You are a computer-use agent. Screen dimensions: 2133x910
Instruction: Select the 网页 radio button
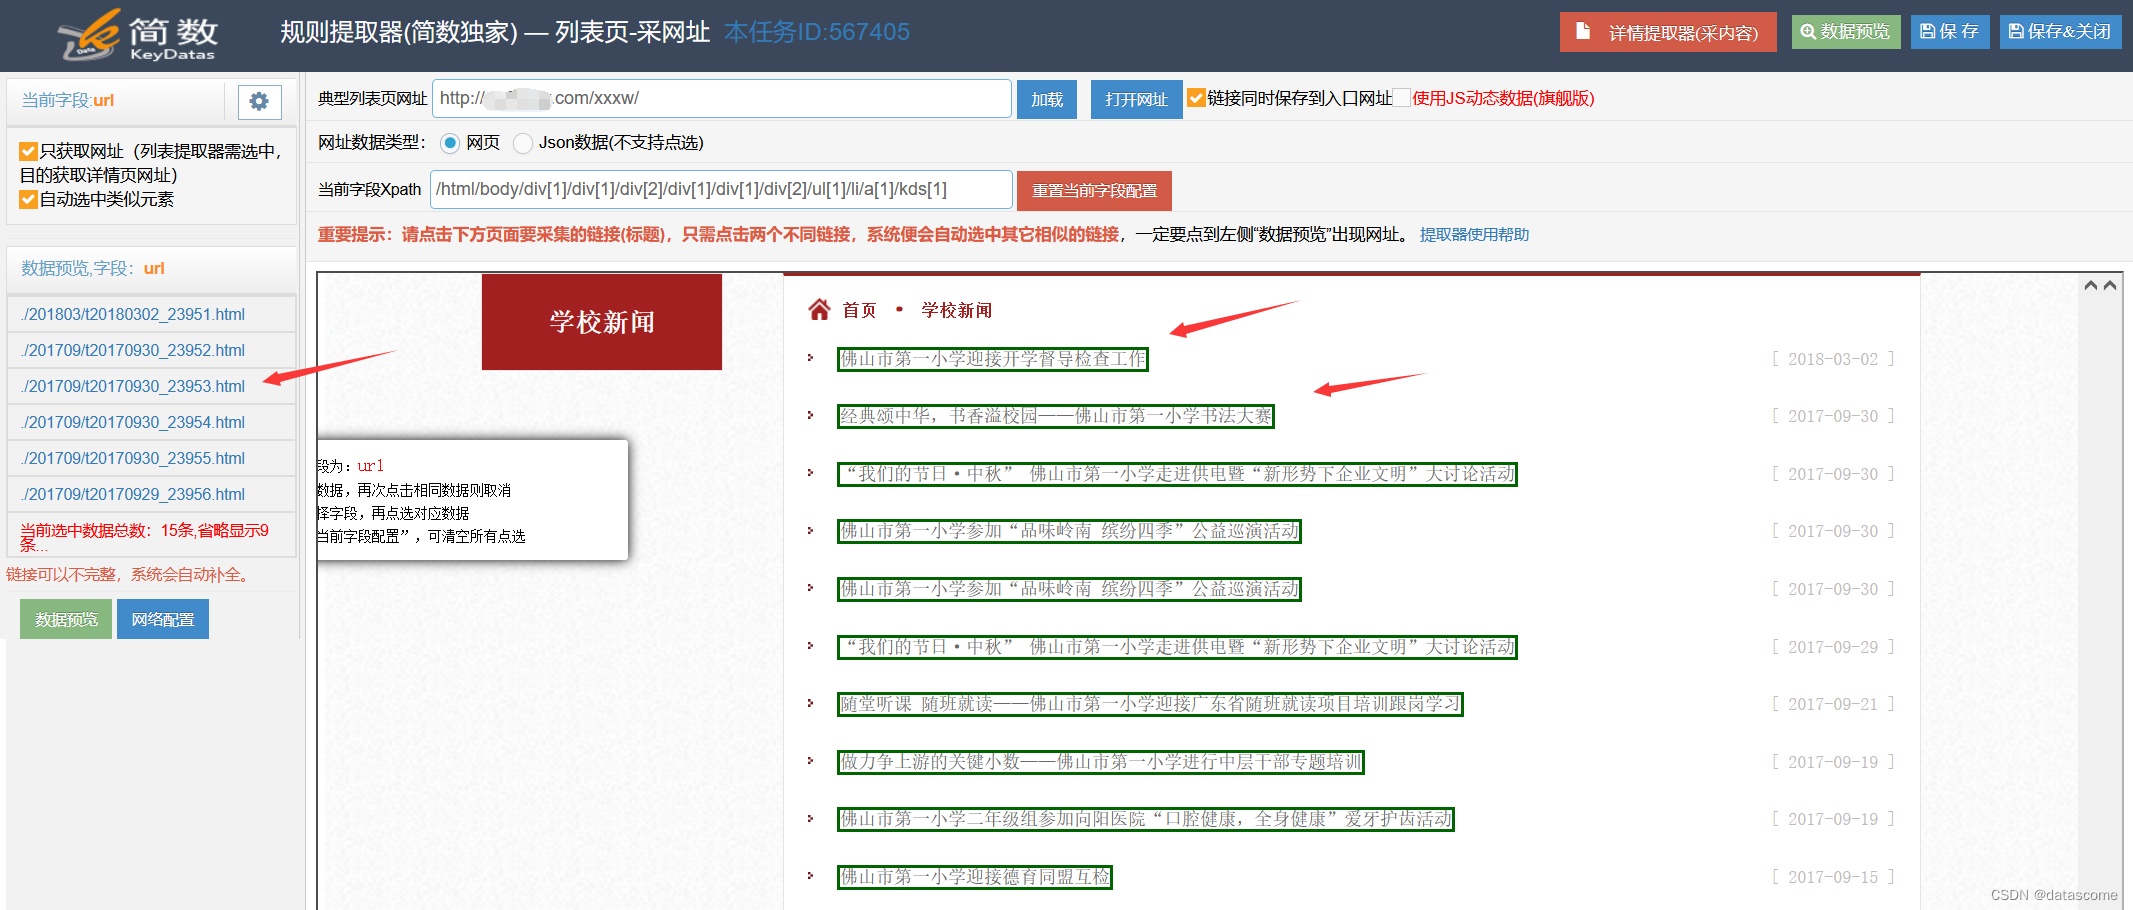click(x=450, y=143)
